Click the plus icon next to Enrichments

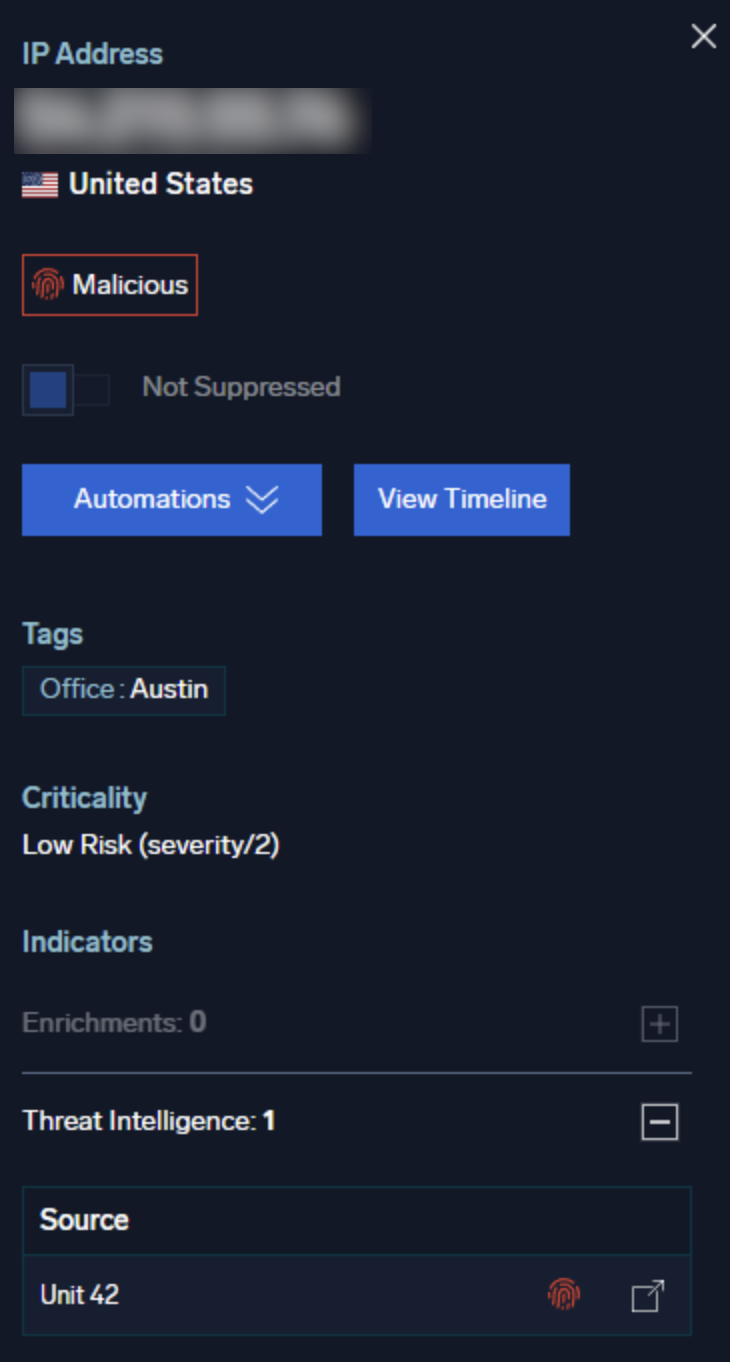tap(659, 1025)
